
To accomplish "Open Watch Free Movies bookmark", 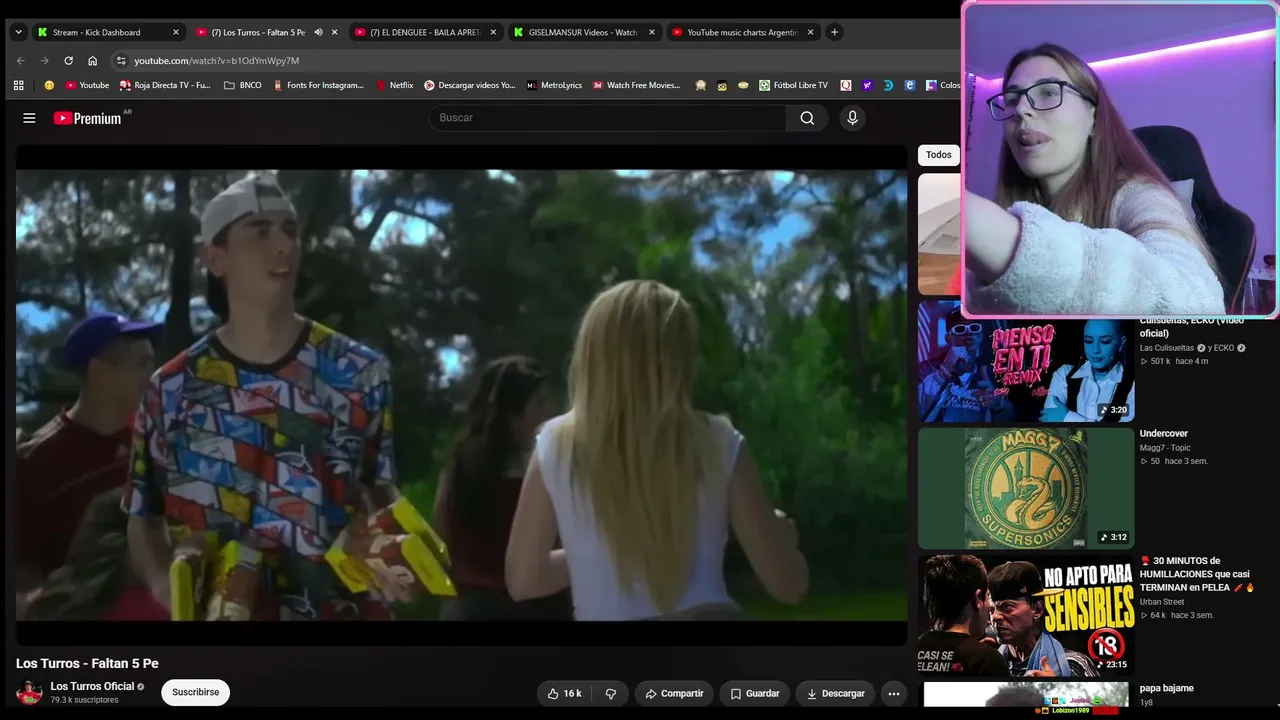I will coord(636,85).
